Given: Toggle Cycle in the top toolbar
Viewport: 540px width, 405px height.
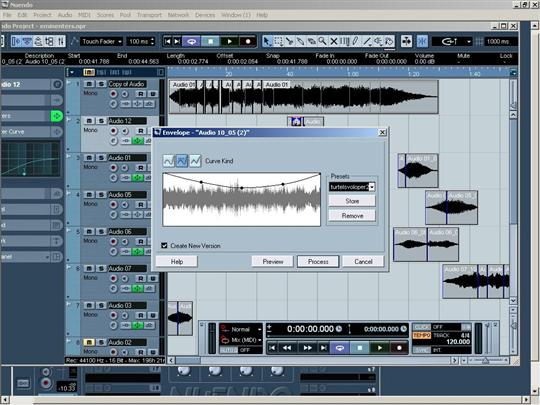Looking at the screenshot, I should click(191, 41).
